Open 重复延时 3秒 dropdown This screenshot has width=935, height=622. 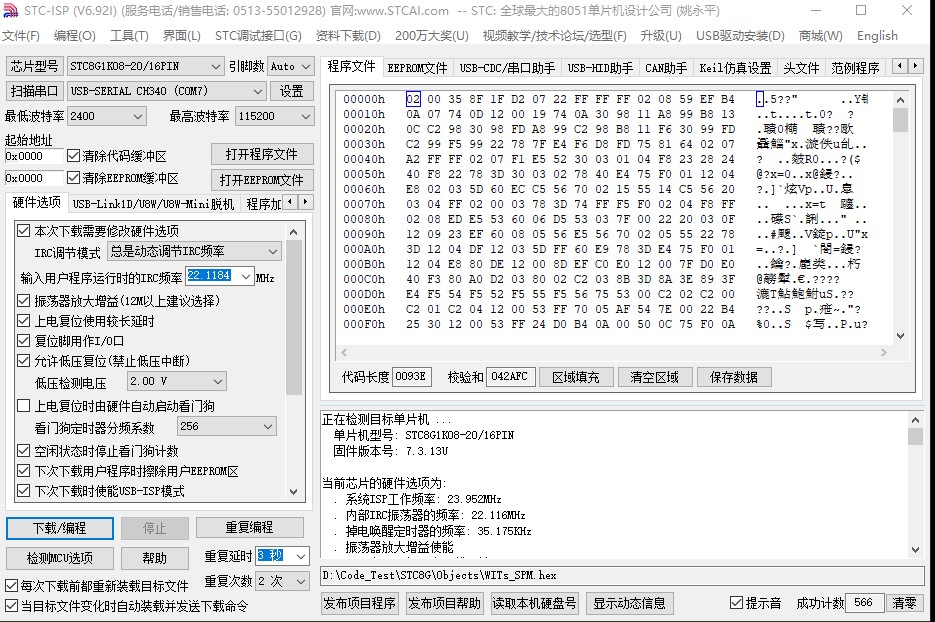click(x=301, y=556)
